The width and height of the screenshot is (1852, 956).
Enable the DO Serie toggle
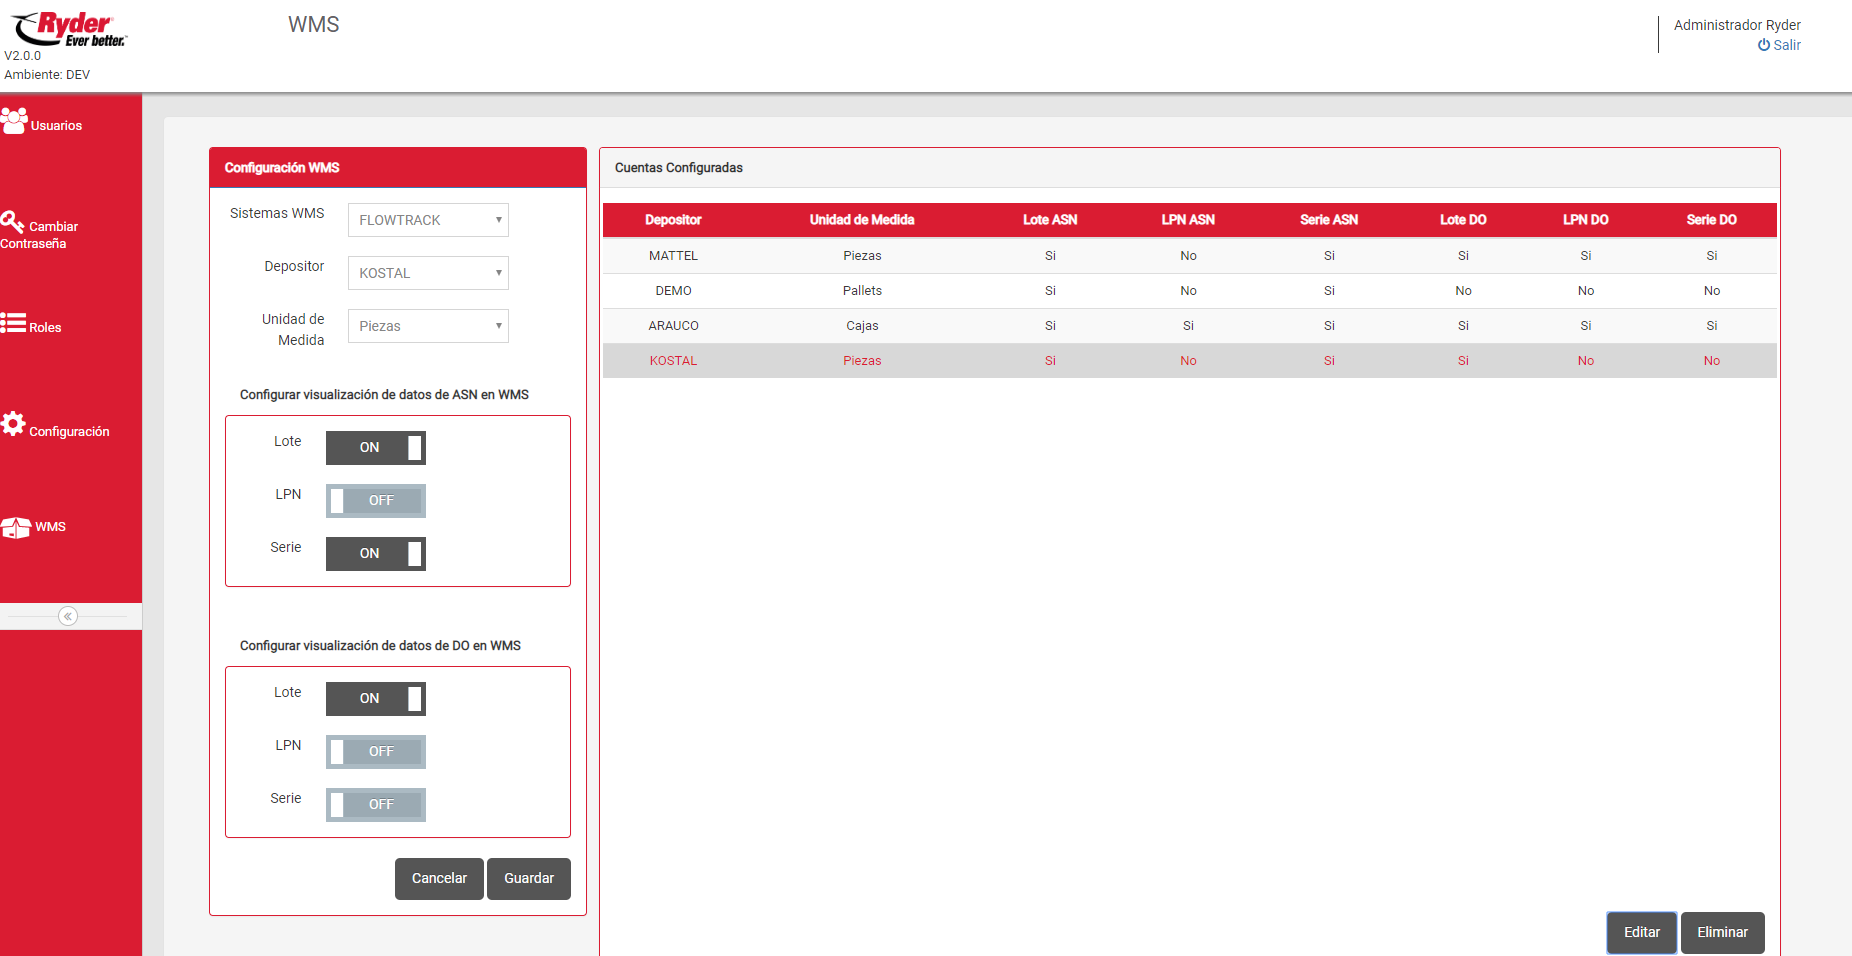(x=376, y=805)
